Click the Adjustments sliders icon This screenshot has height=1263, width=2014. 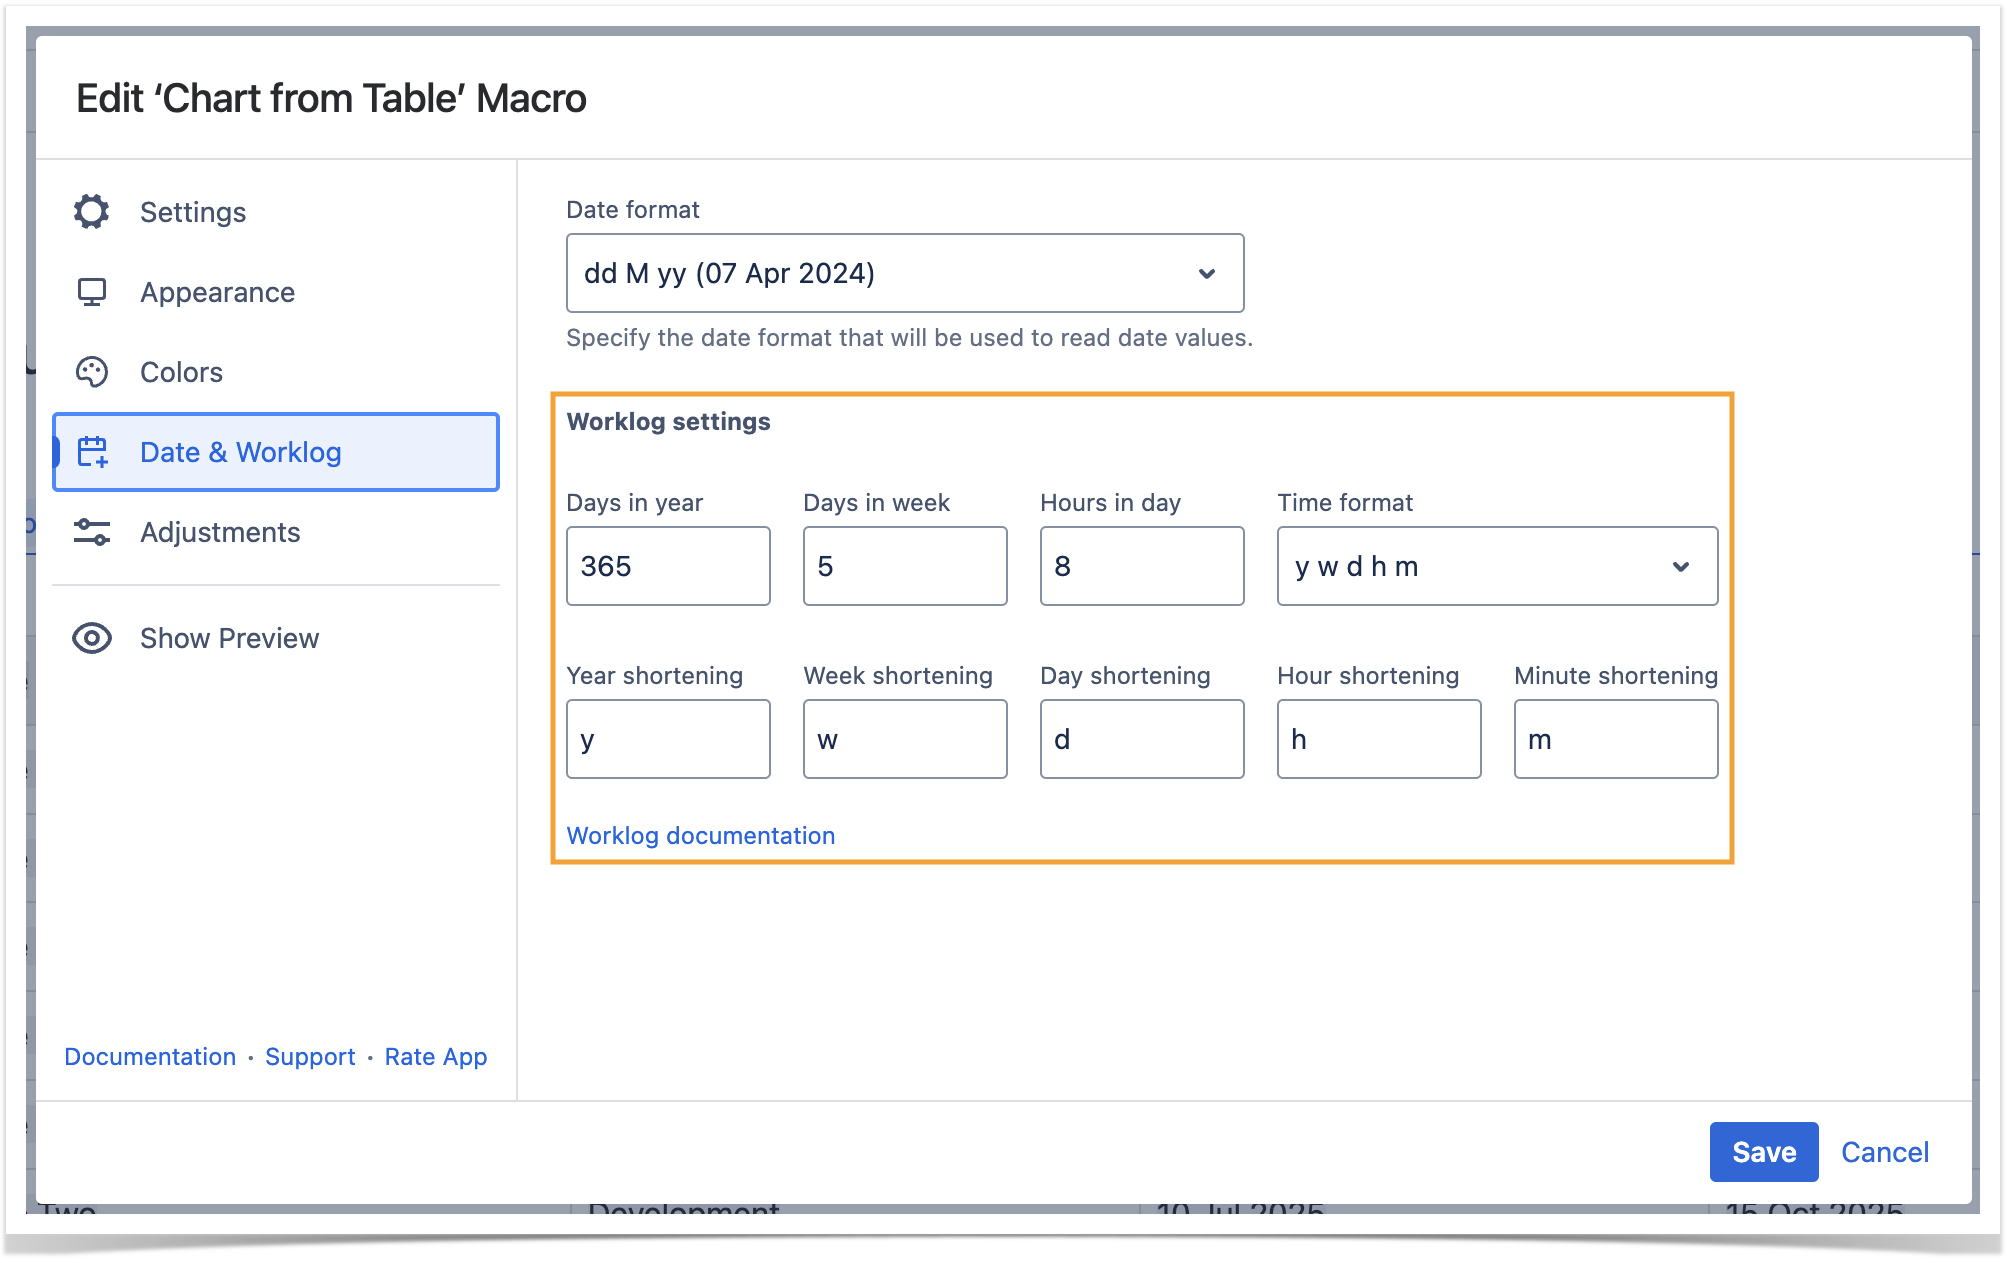coord(91,532)
